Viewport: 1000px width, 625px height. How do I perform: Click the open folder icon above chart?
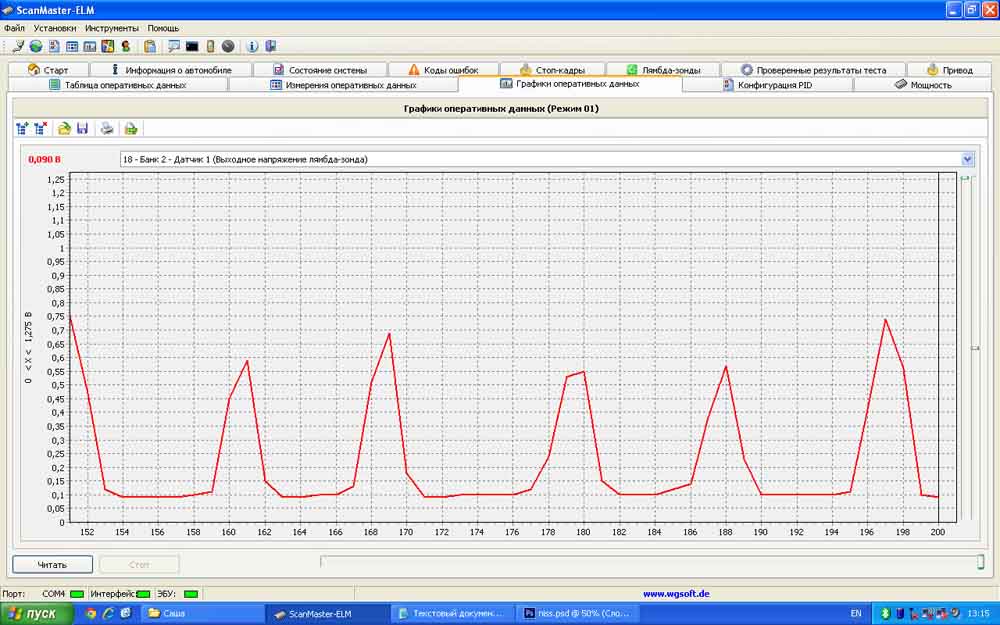coord(64,128)
